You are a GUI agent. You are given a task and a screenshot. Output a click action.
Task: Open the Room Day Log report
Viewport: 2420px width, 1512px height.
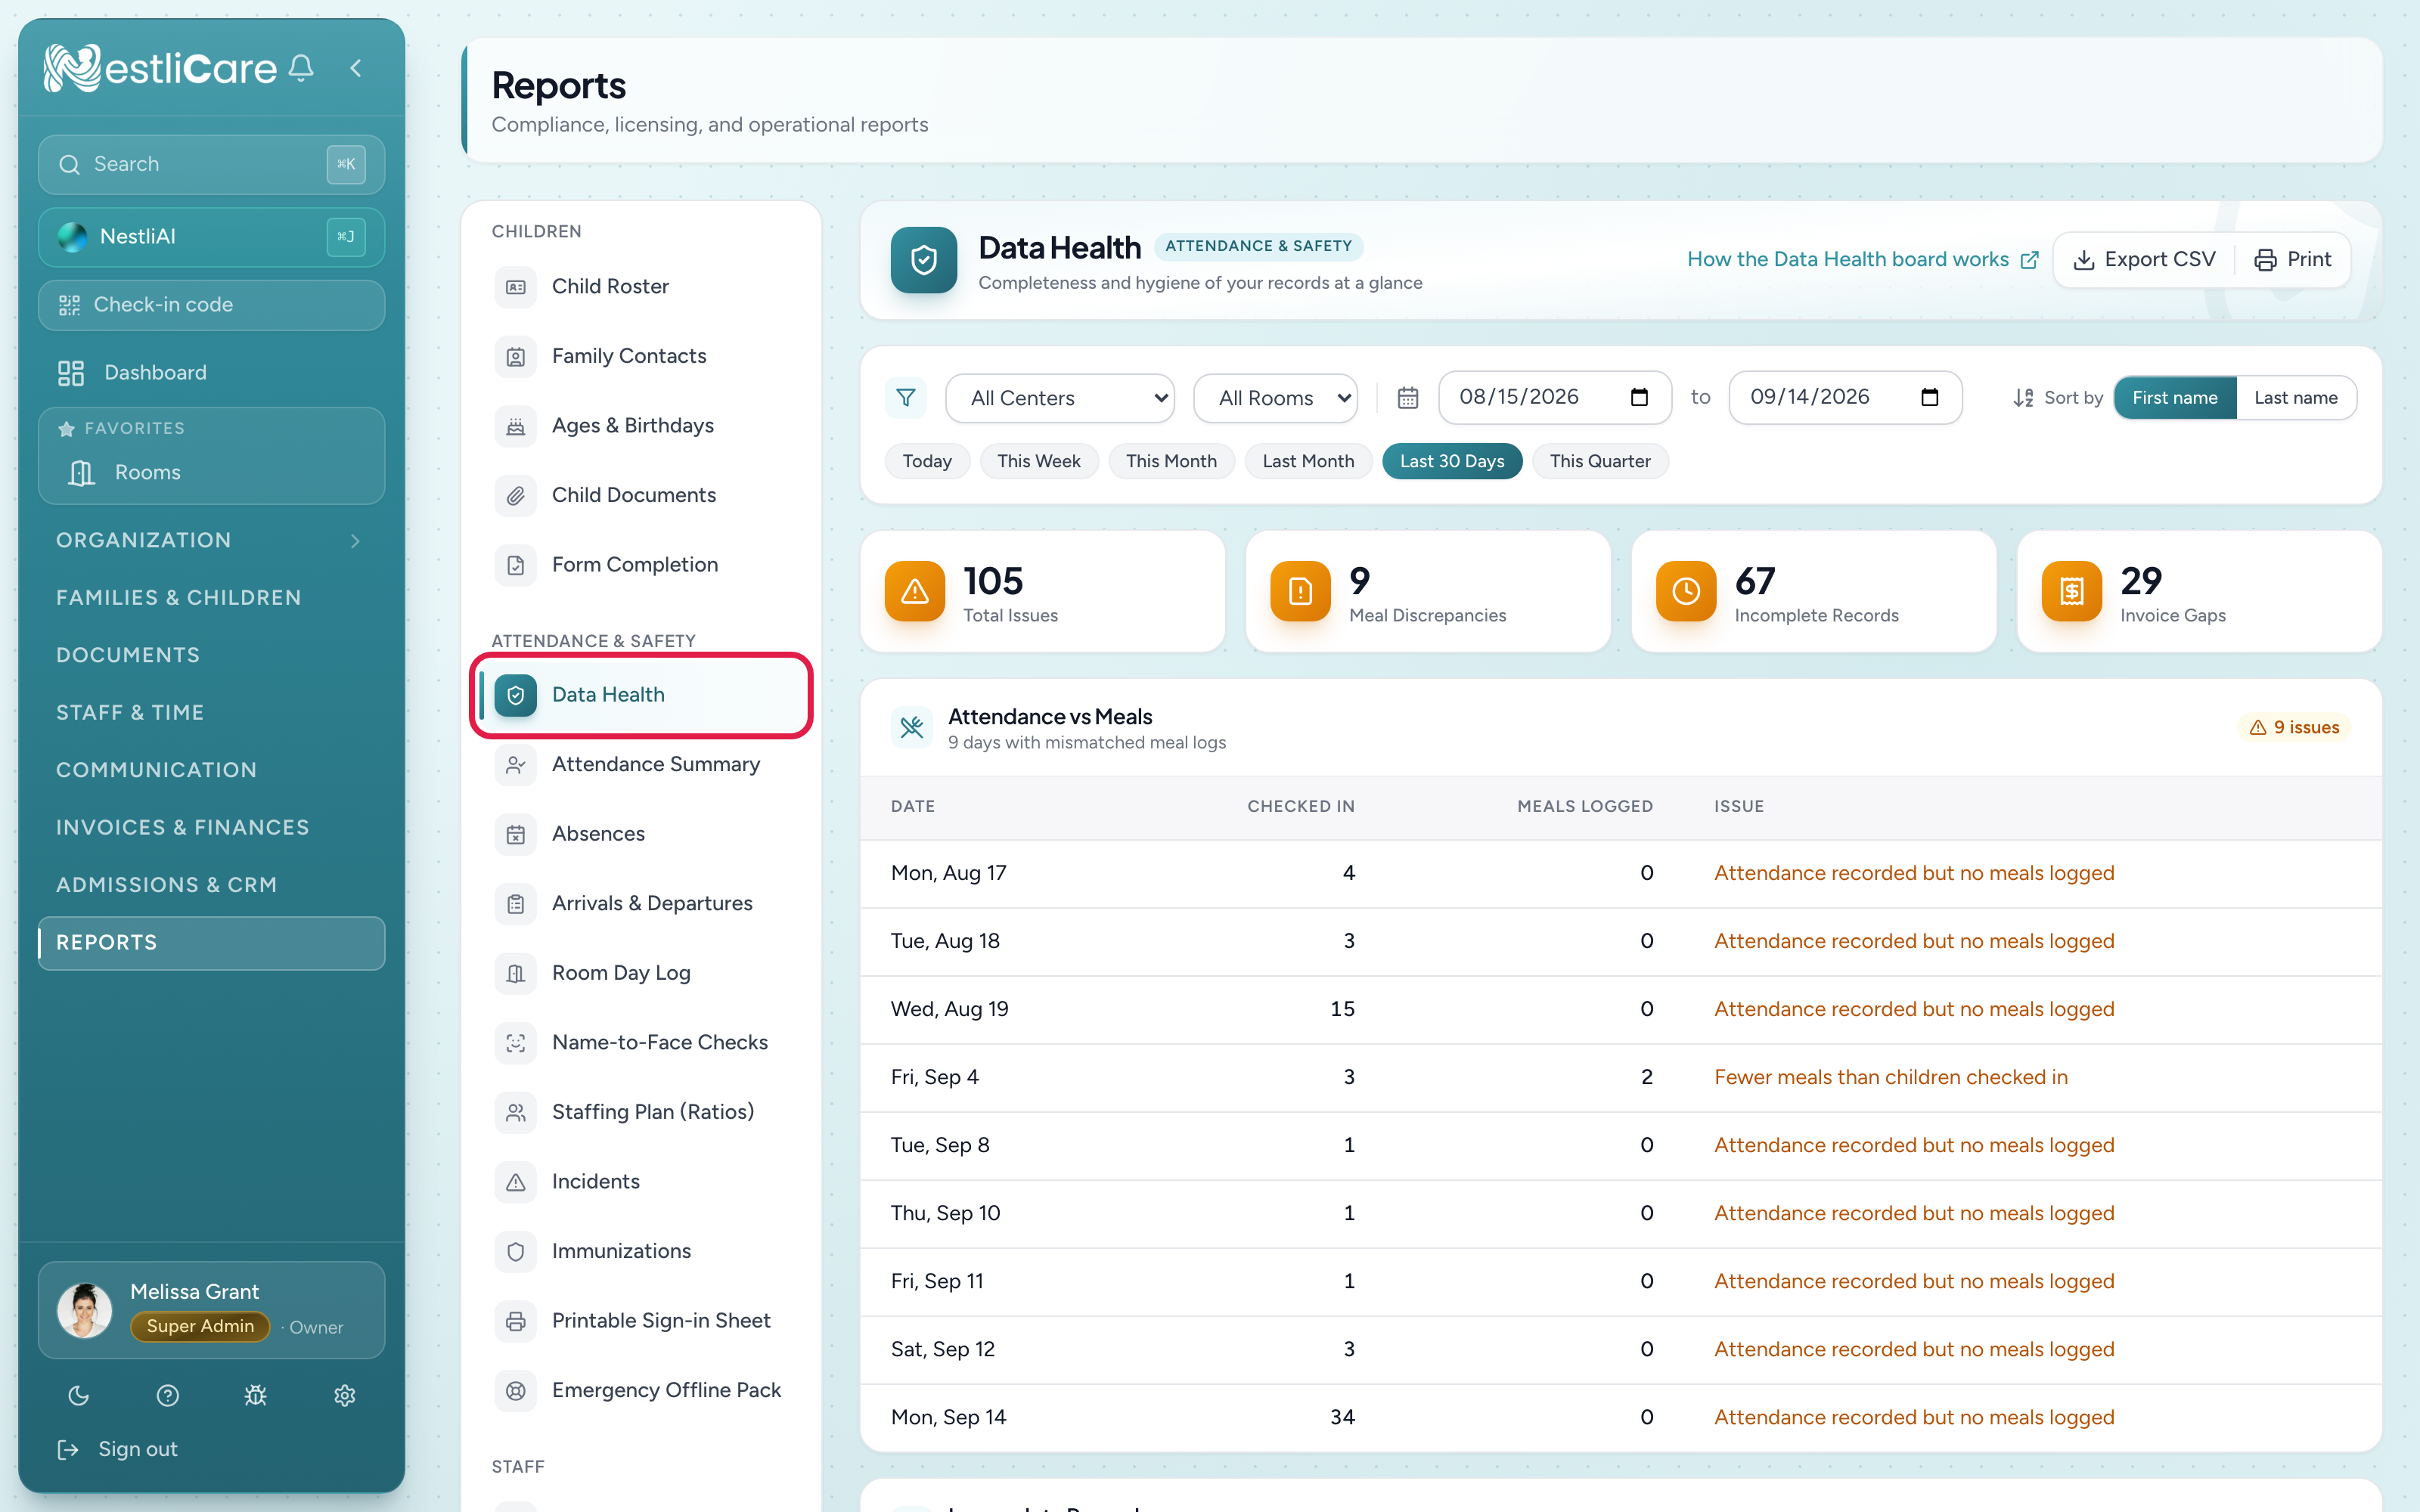pos(641,973)
